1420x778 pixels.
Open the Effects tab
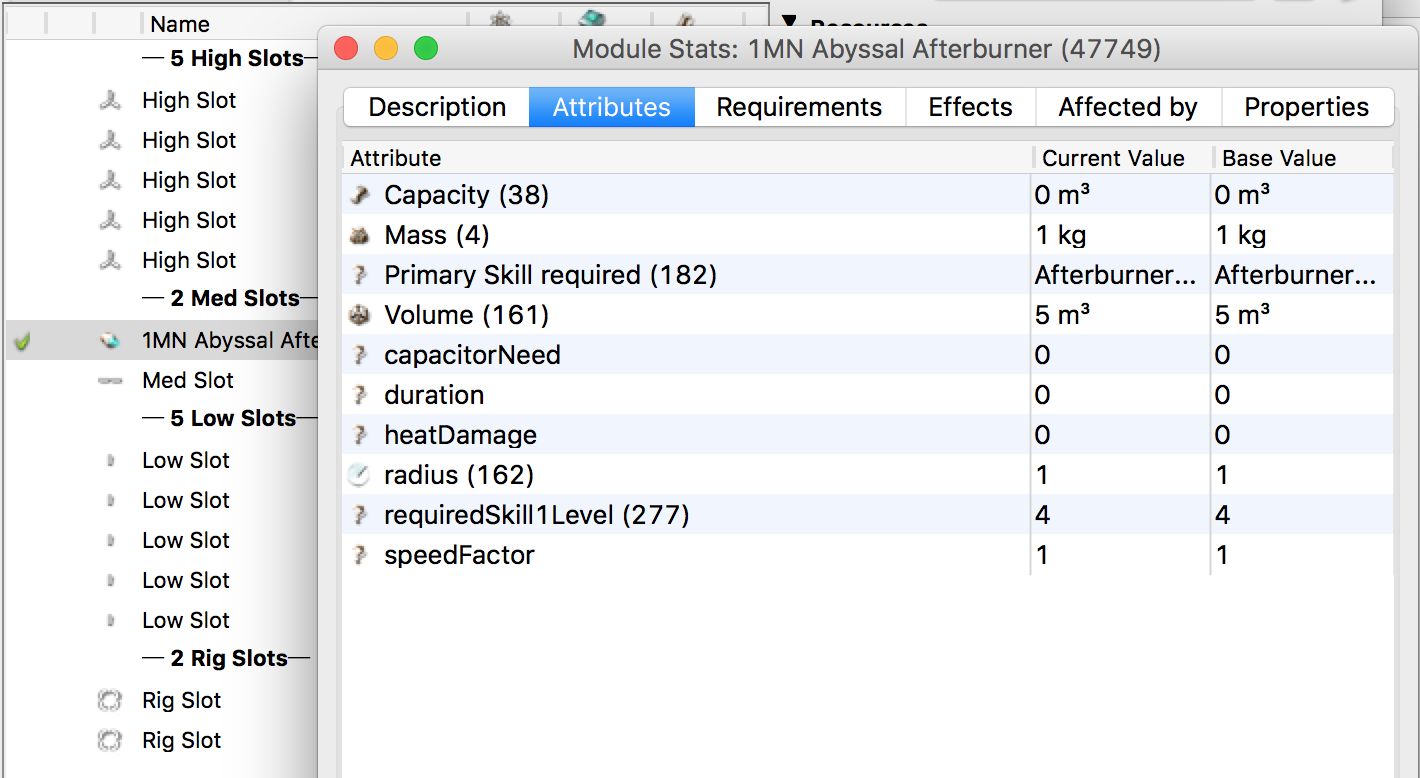pos(970,106)
